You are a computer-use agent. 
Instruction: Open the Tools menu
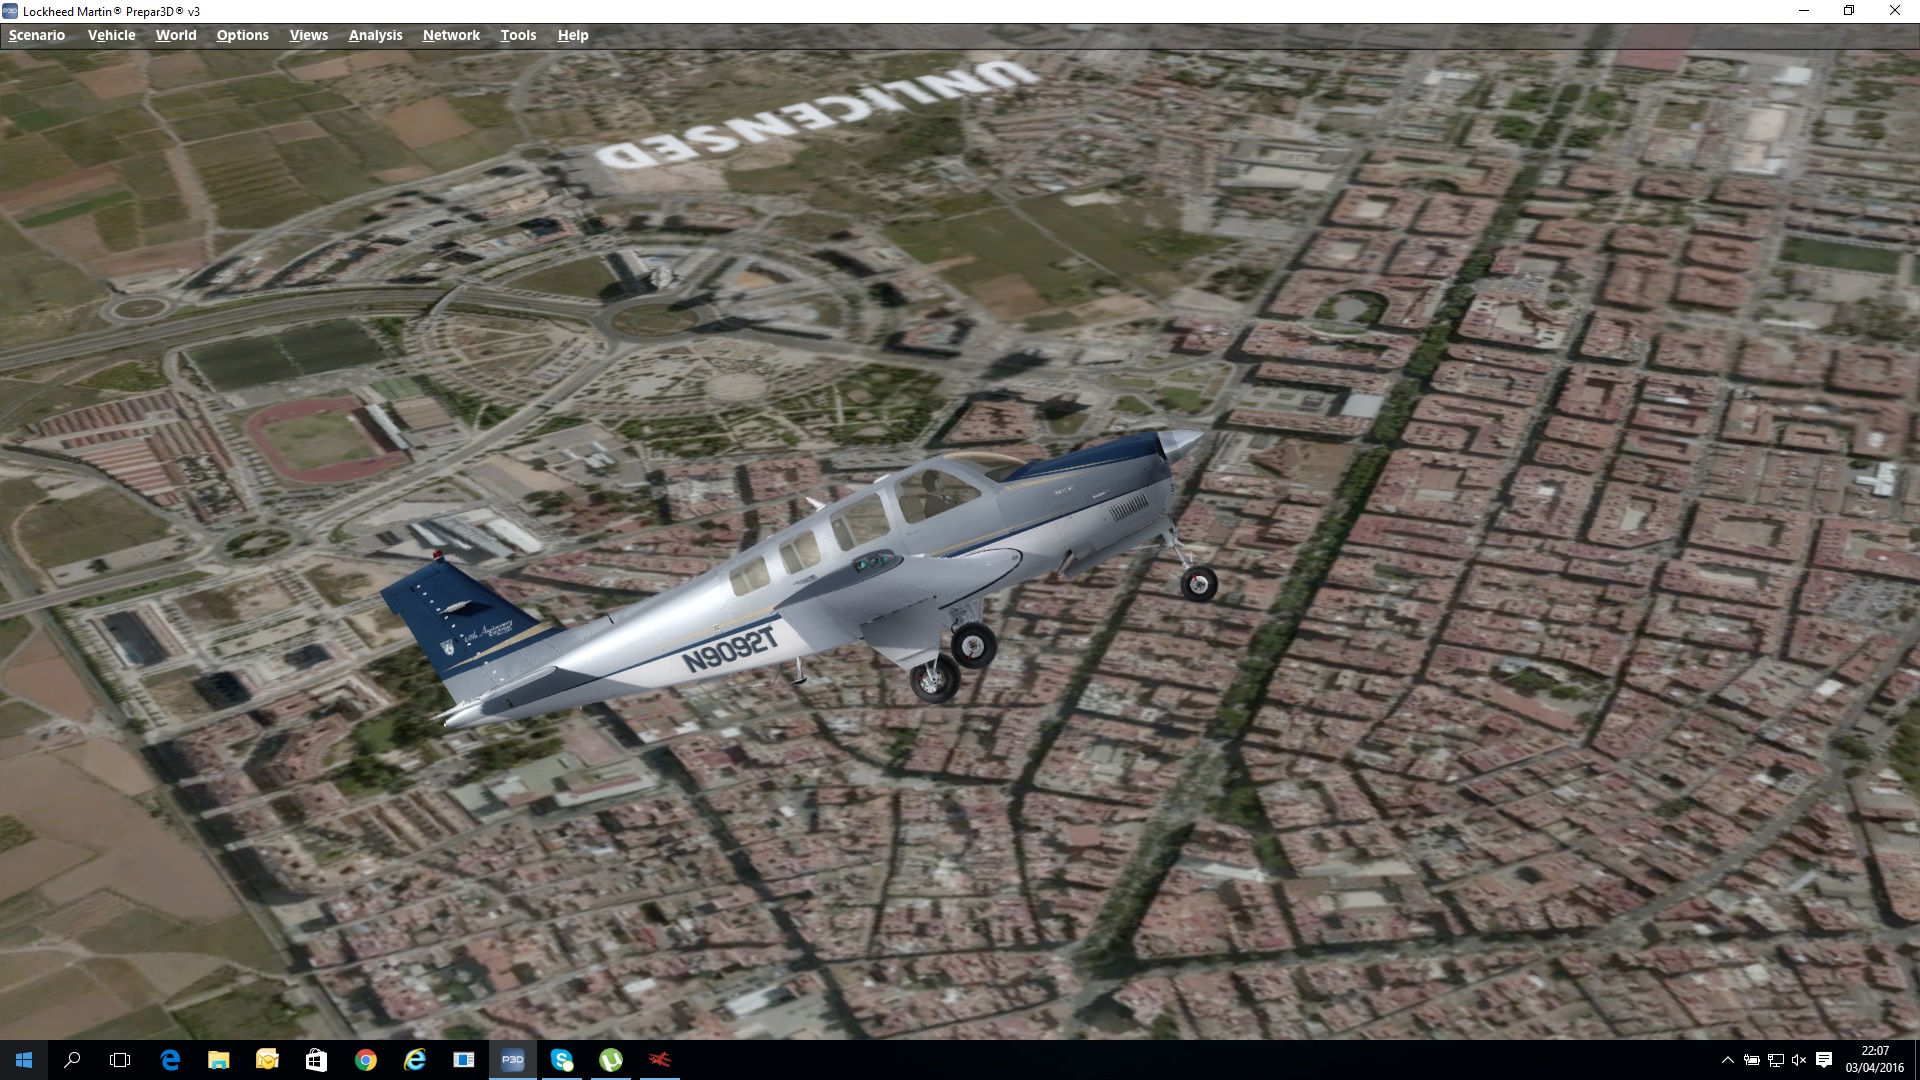518,35
